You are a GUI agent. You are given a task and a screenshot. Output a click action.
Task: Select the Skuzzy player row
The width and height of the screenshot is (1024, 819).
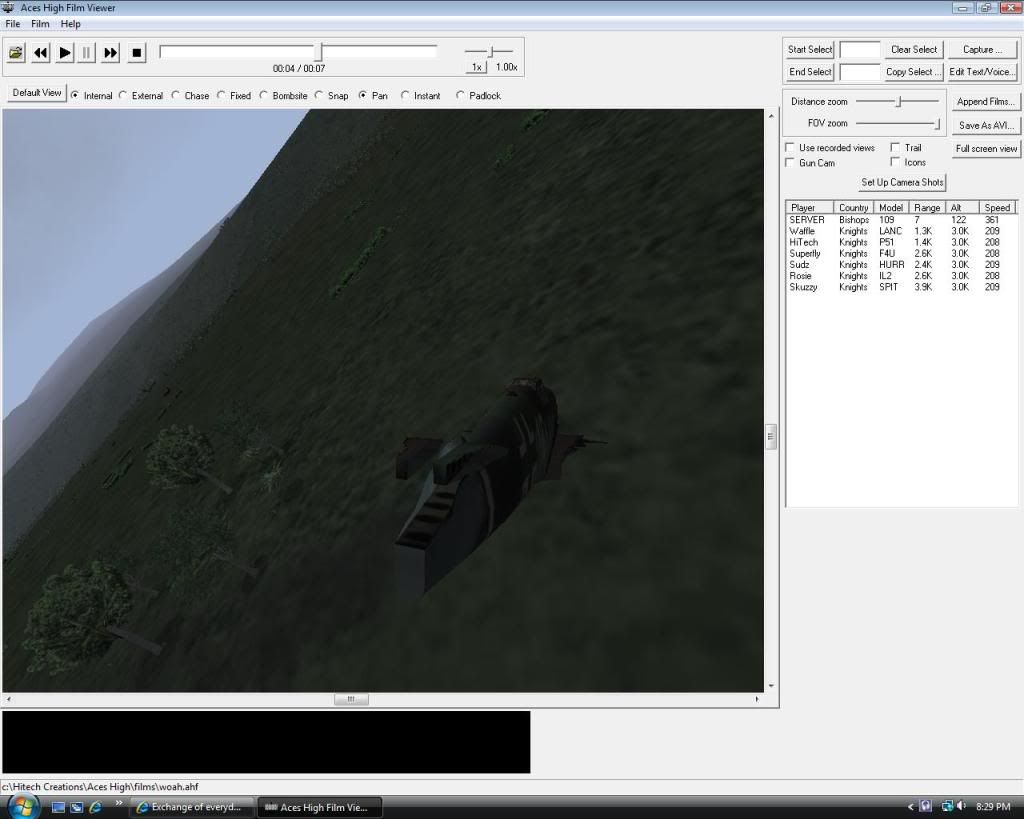901,287
